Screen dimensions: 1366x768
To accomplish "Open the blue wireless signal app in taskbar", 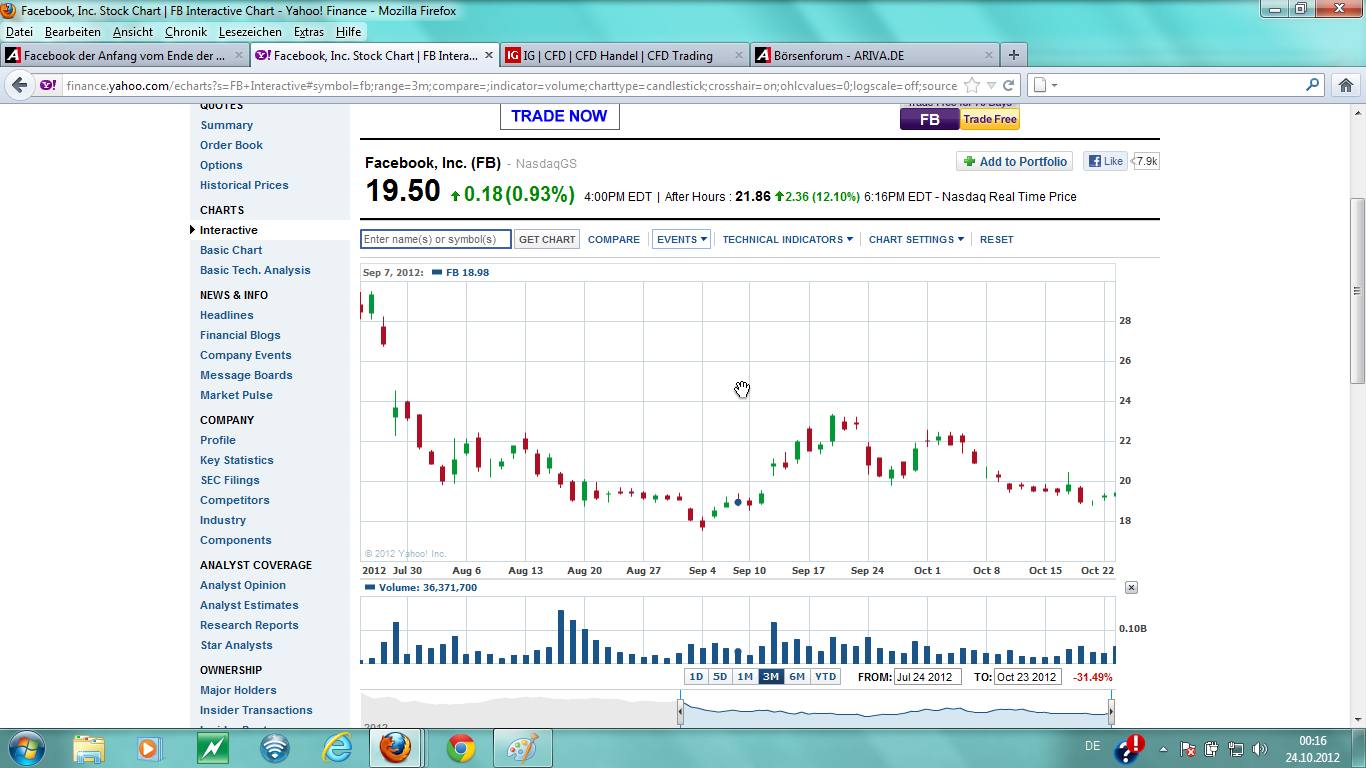I will coord(274,747).
